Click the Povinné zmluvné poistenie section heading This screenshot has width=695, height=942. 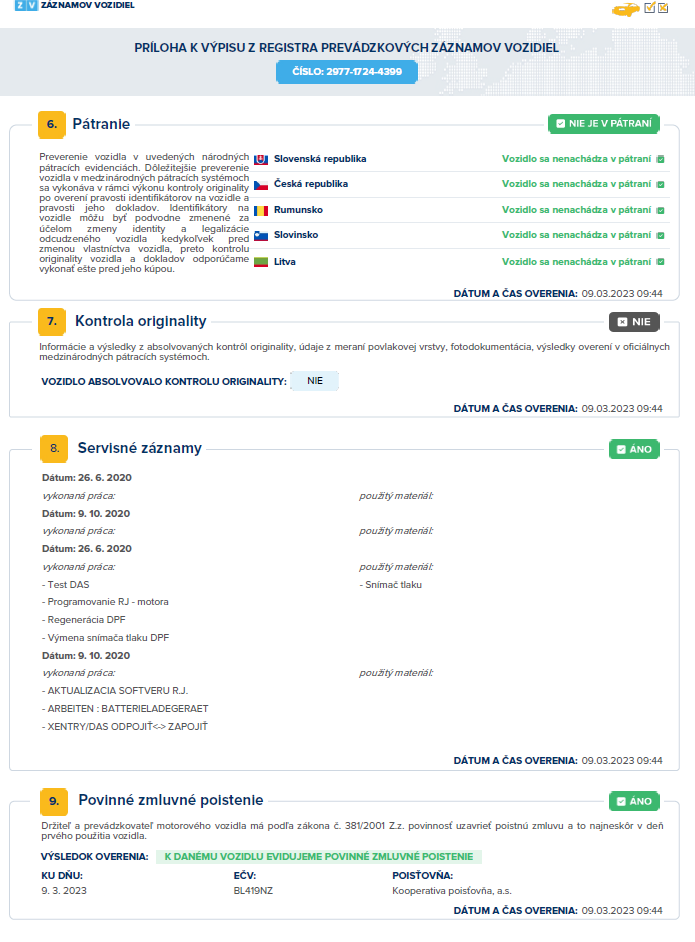(x=171, y=800)
